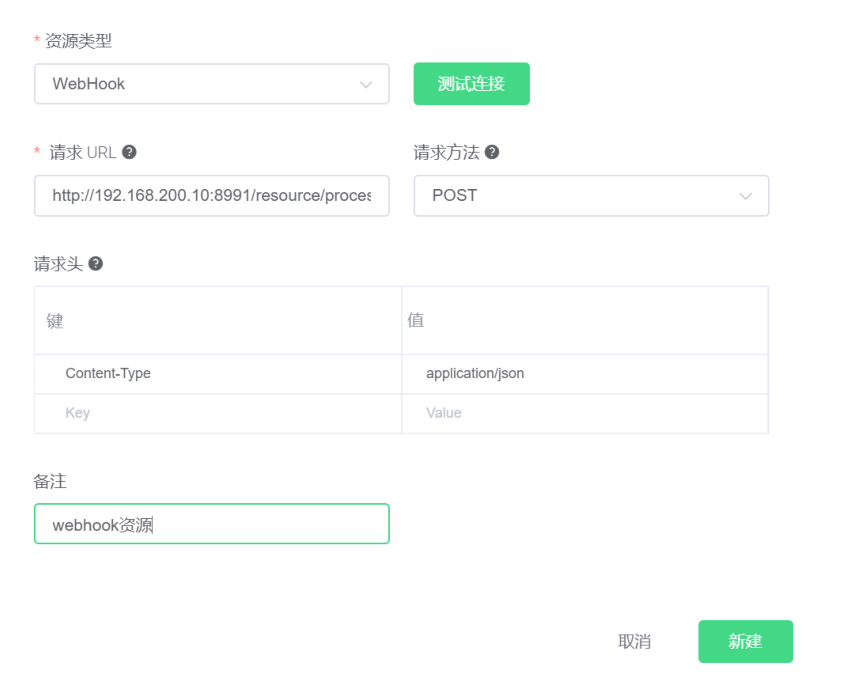This screenshot has height=682, width=847.
Task: Click help icon beside 请求方法 label
Action: (x=492, y=152)
